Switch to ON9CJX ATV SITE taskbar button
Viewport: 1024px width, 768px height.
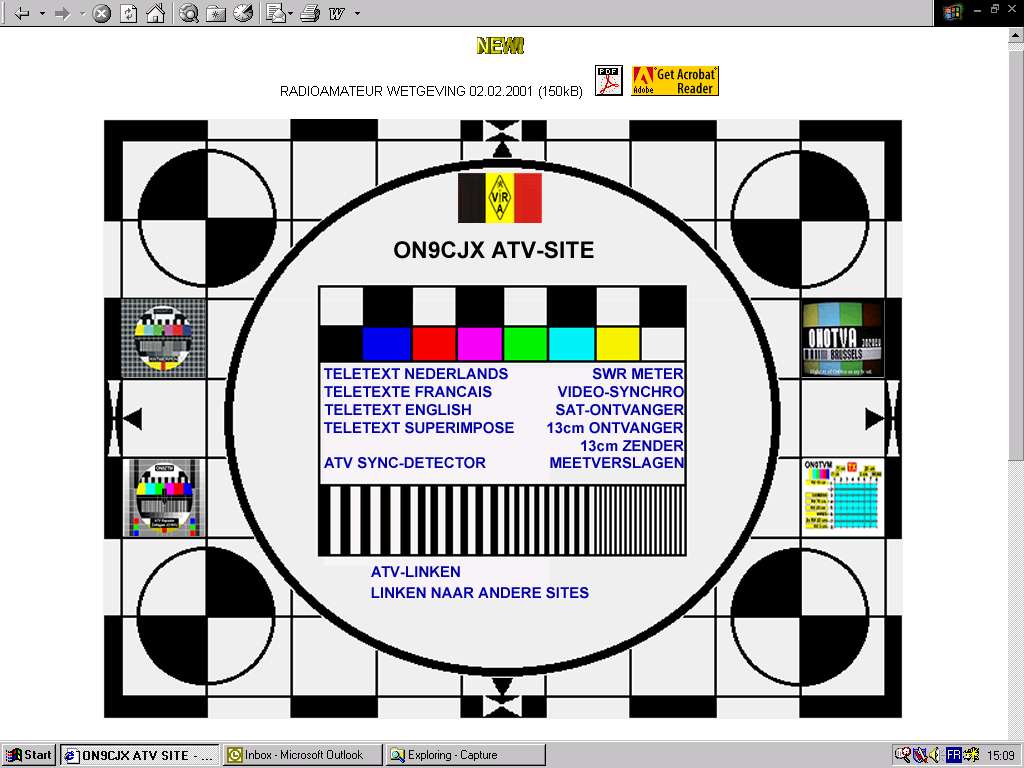(x=140, y=755)
